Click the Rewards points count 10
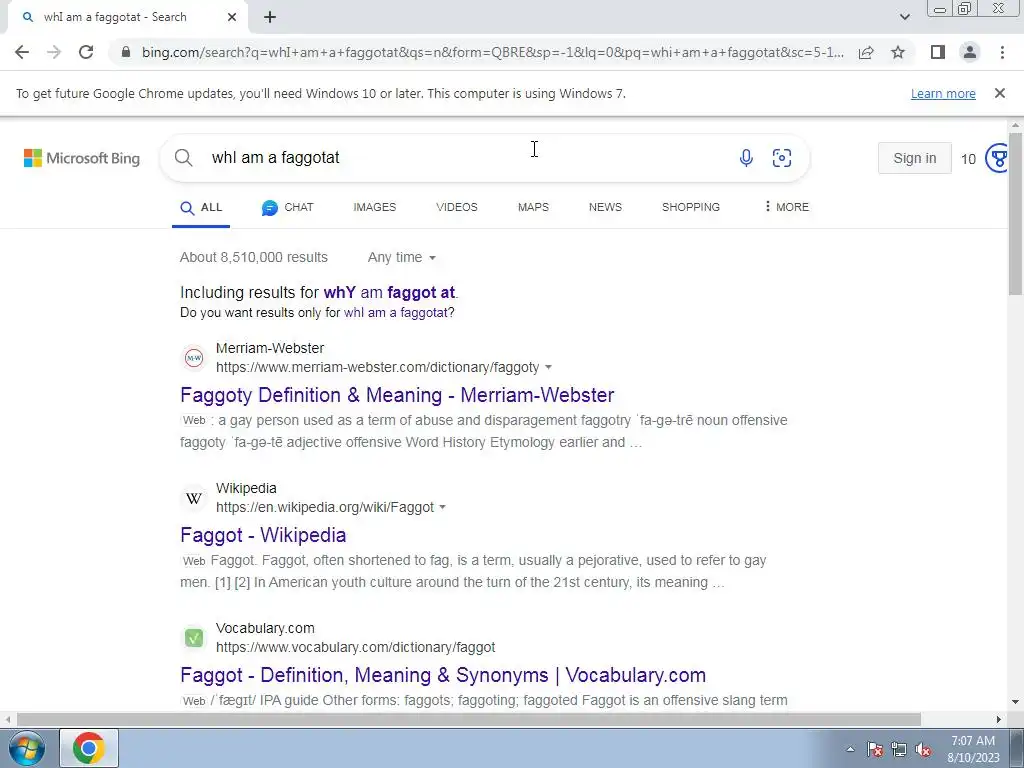1024x768 pixels. [968, 159]
